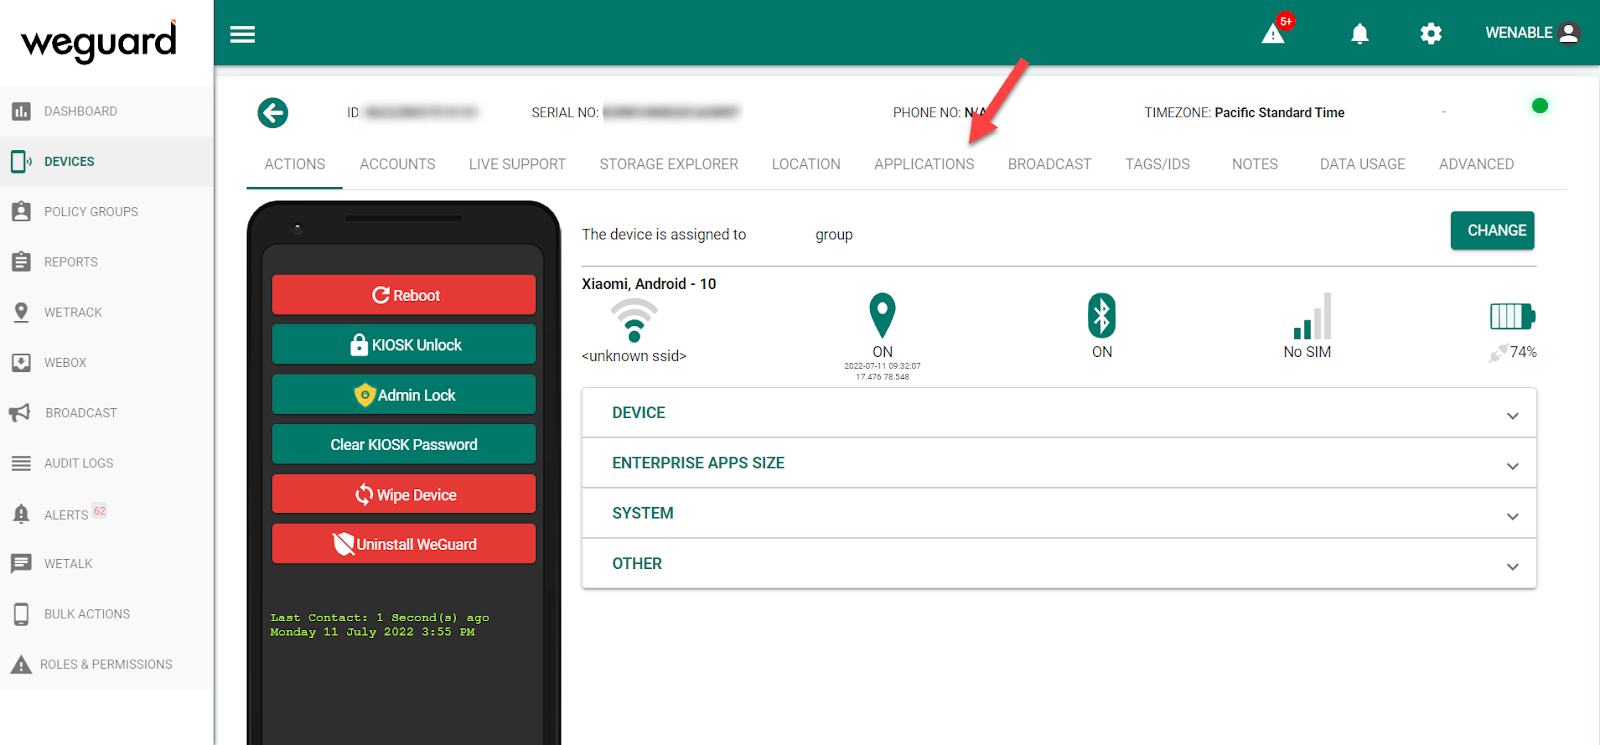Open the NOTES tab
The image size is (1600, 745).
click(x=1255, y=164)
